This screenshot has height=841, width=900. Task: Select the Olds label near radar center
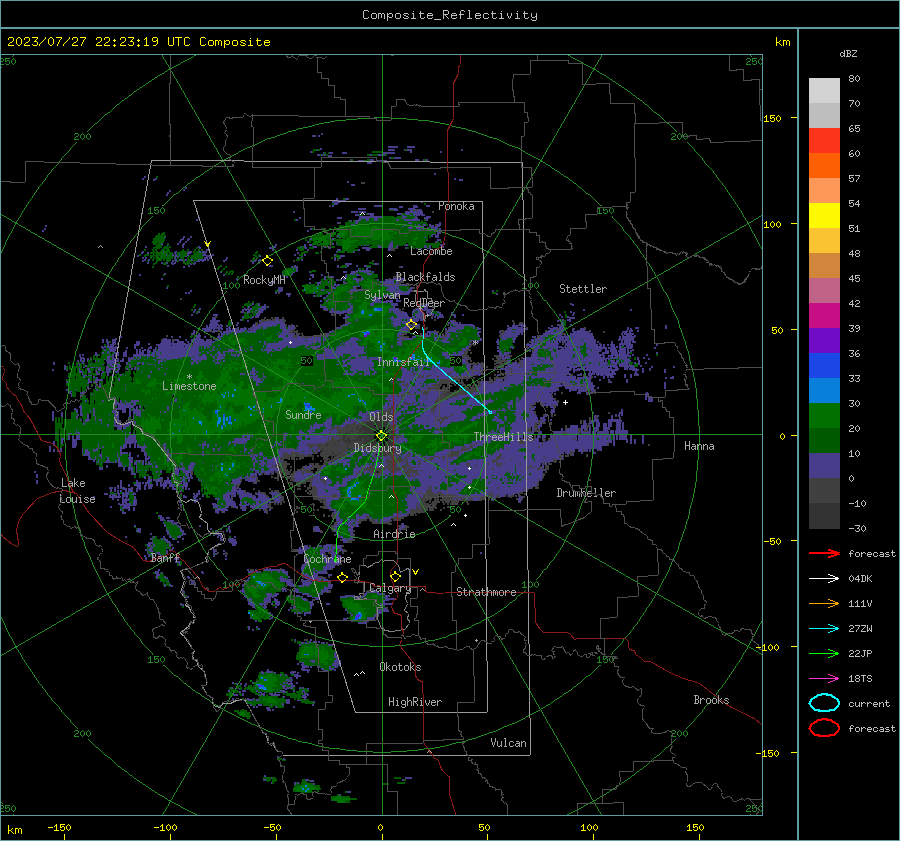381,417
